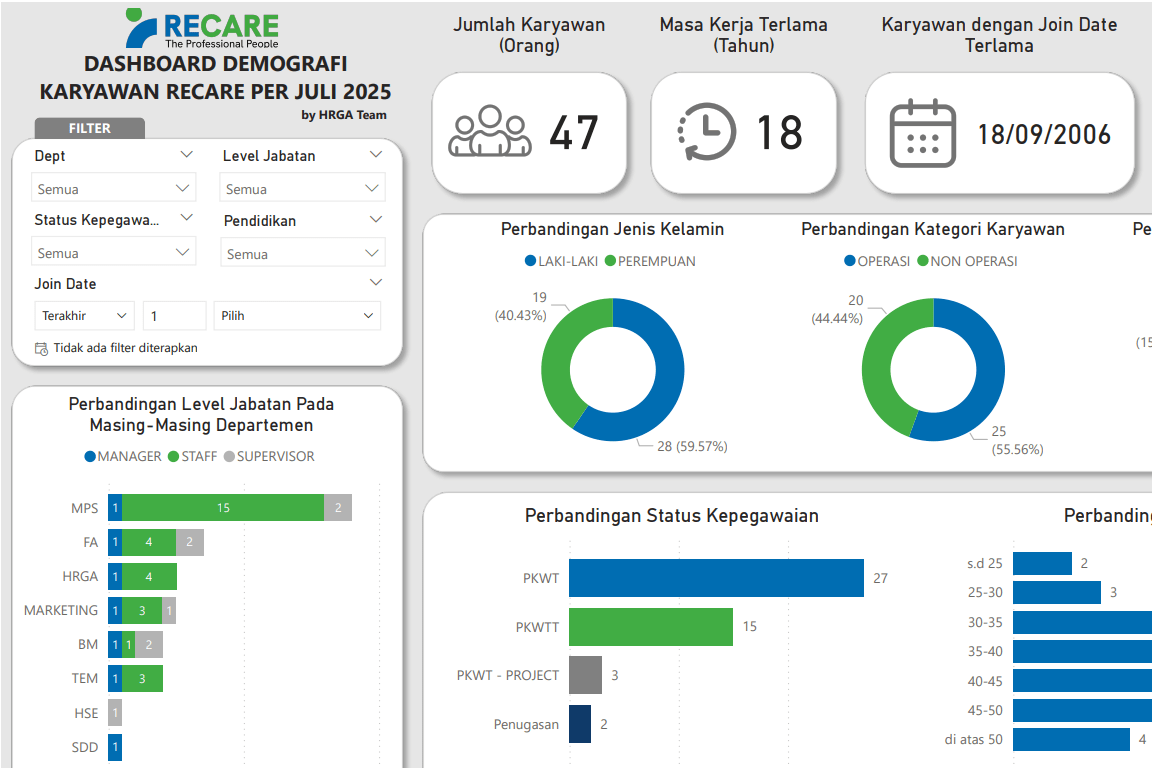Open the Level Jabatan Semua dropdown
This screenshot has width=1152, height=768.
point(302,189)
